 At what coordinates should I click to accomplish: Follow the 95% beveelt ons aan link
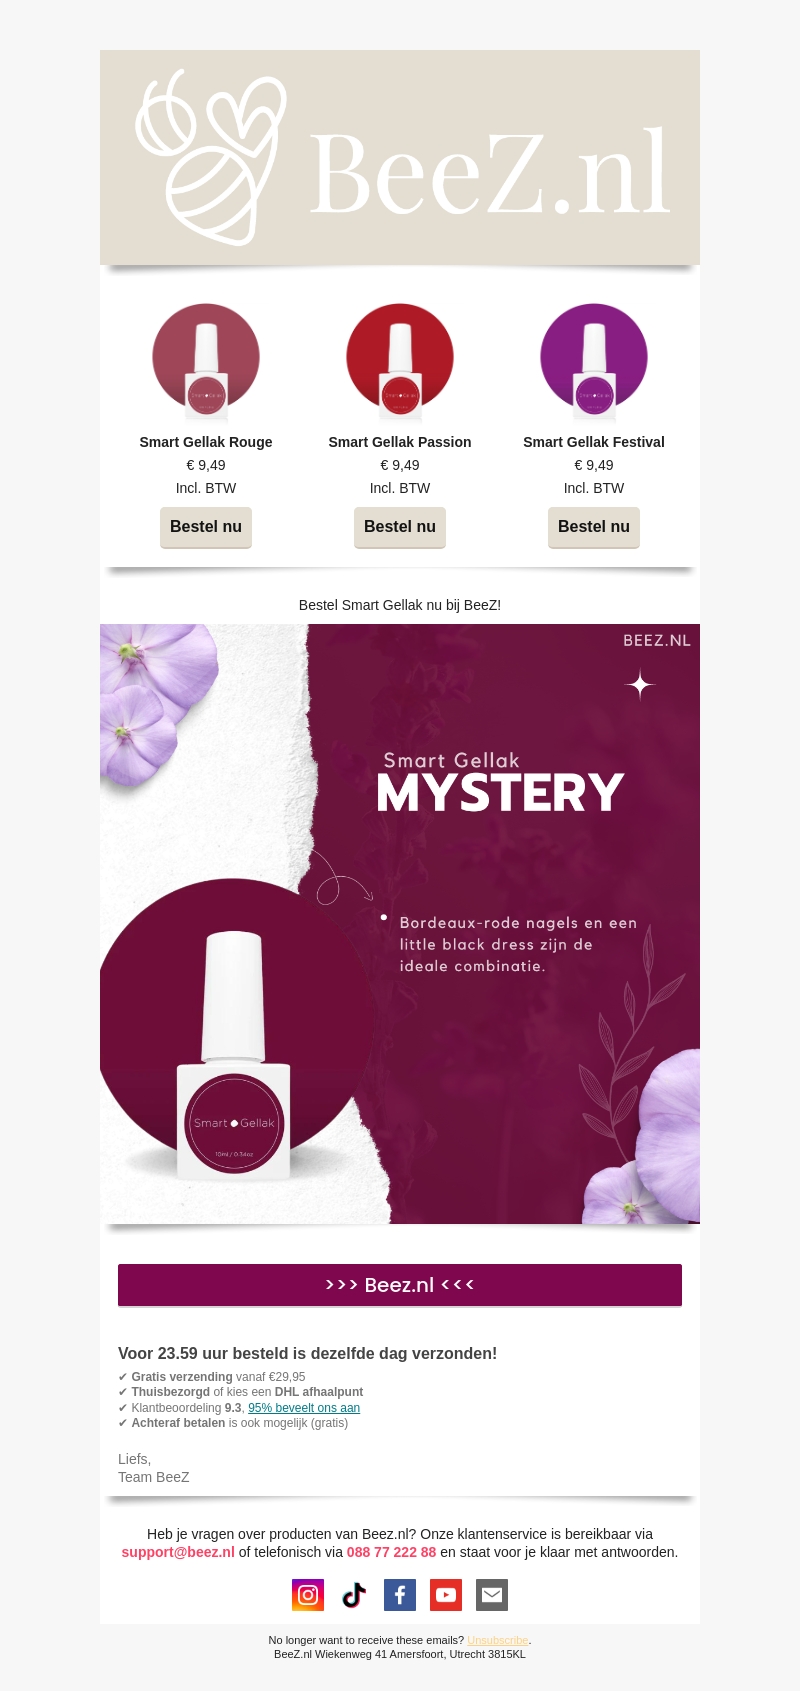304,1408
